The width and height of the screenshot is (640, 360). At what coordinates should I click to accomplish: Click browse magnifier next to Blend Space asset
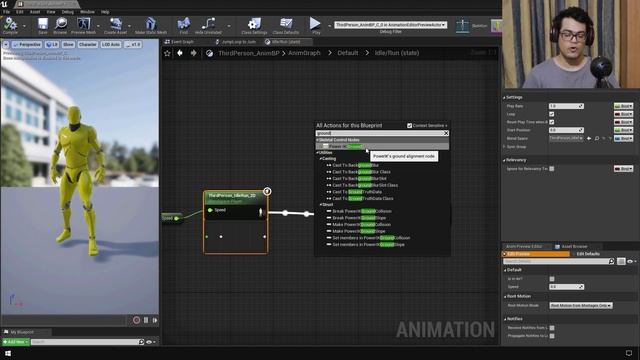coord(597,139)
